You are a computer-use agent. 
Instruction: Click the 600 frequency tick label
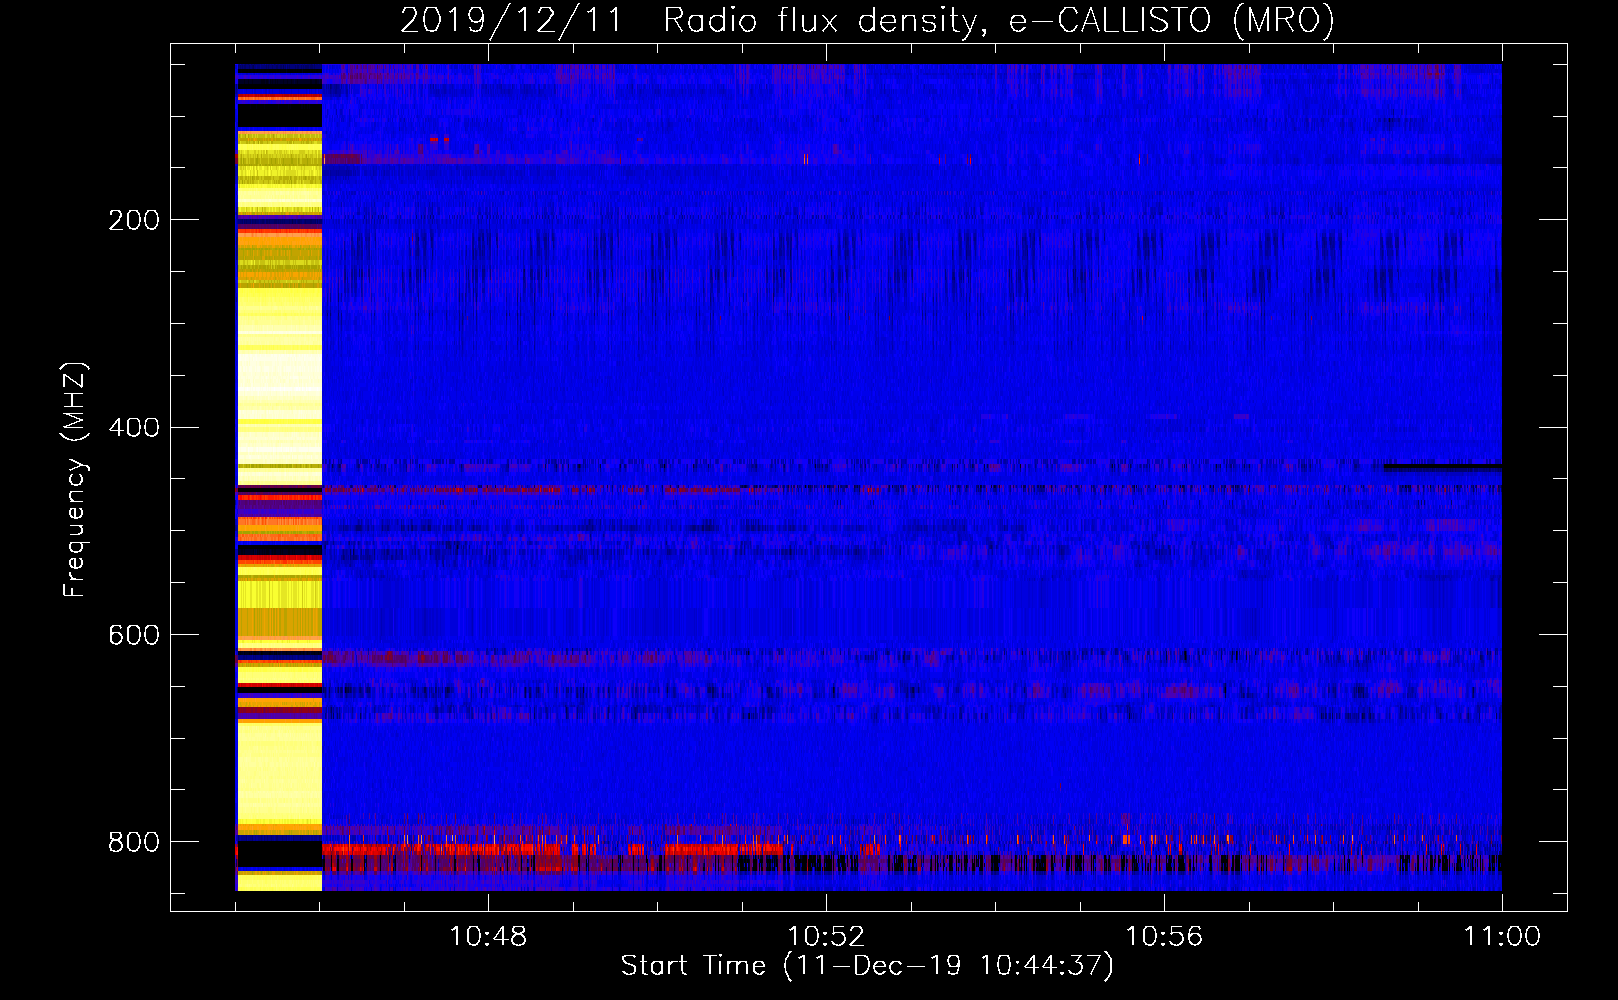click(x=133, y=636)
